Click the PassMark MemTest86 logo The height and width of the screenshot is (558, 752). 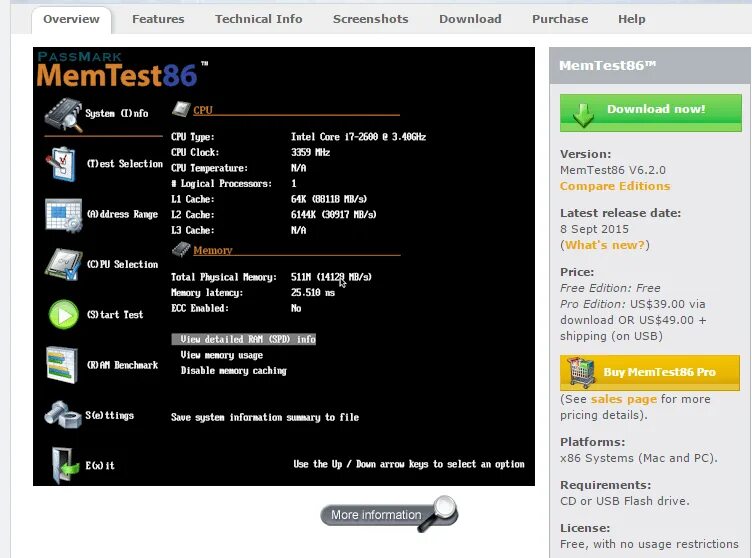tap(123, 70)
